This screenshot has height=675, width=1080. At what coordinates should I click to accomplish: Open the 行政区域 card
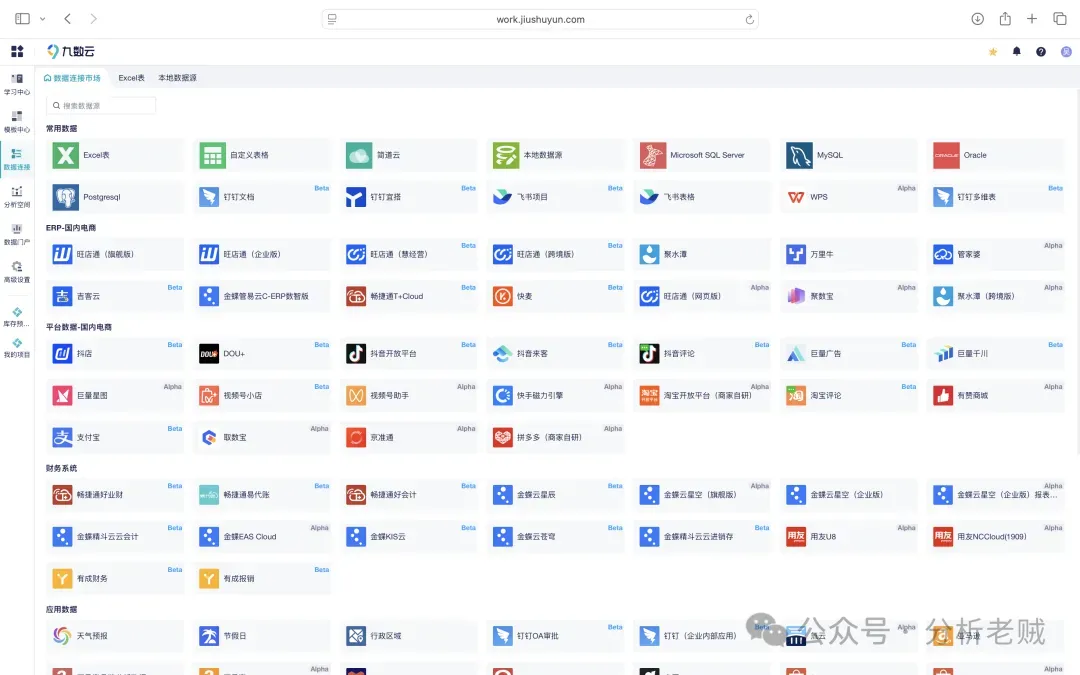click(x=408, y=636)
